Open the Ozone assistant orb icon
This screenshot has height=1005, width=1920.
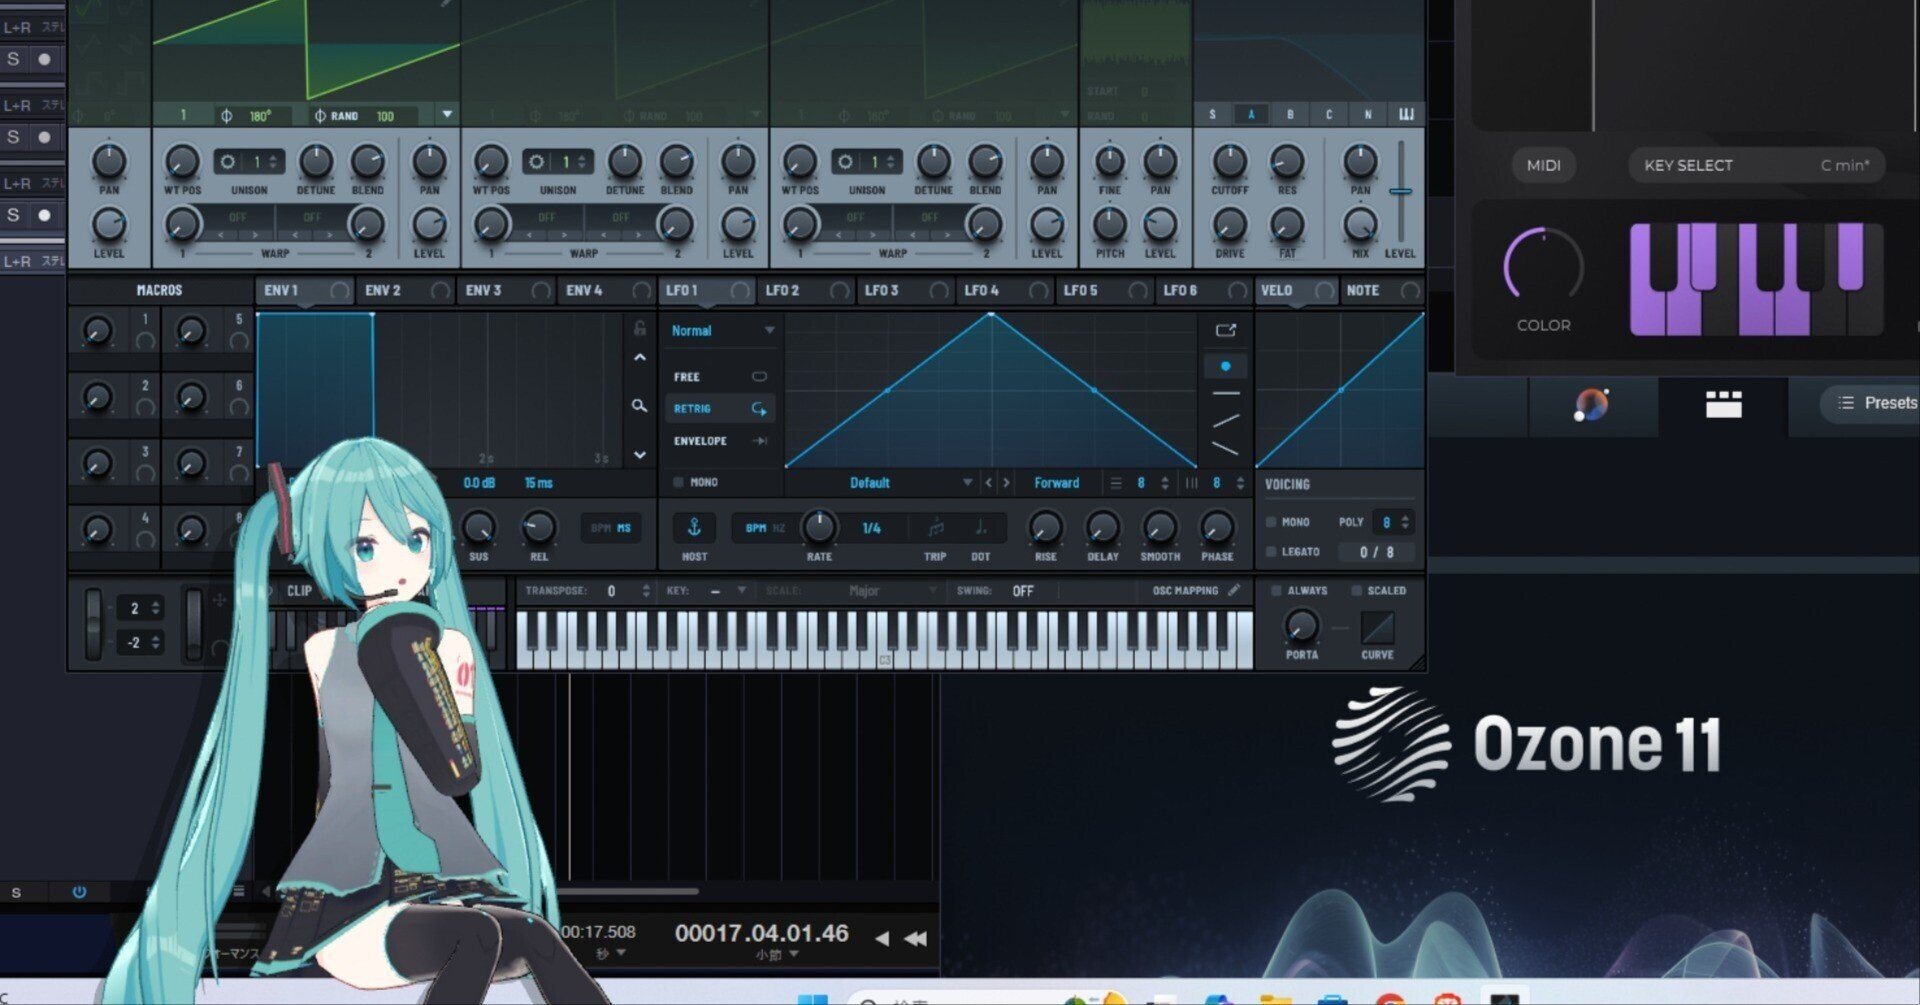click(1591, 405)
